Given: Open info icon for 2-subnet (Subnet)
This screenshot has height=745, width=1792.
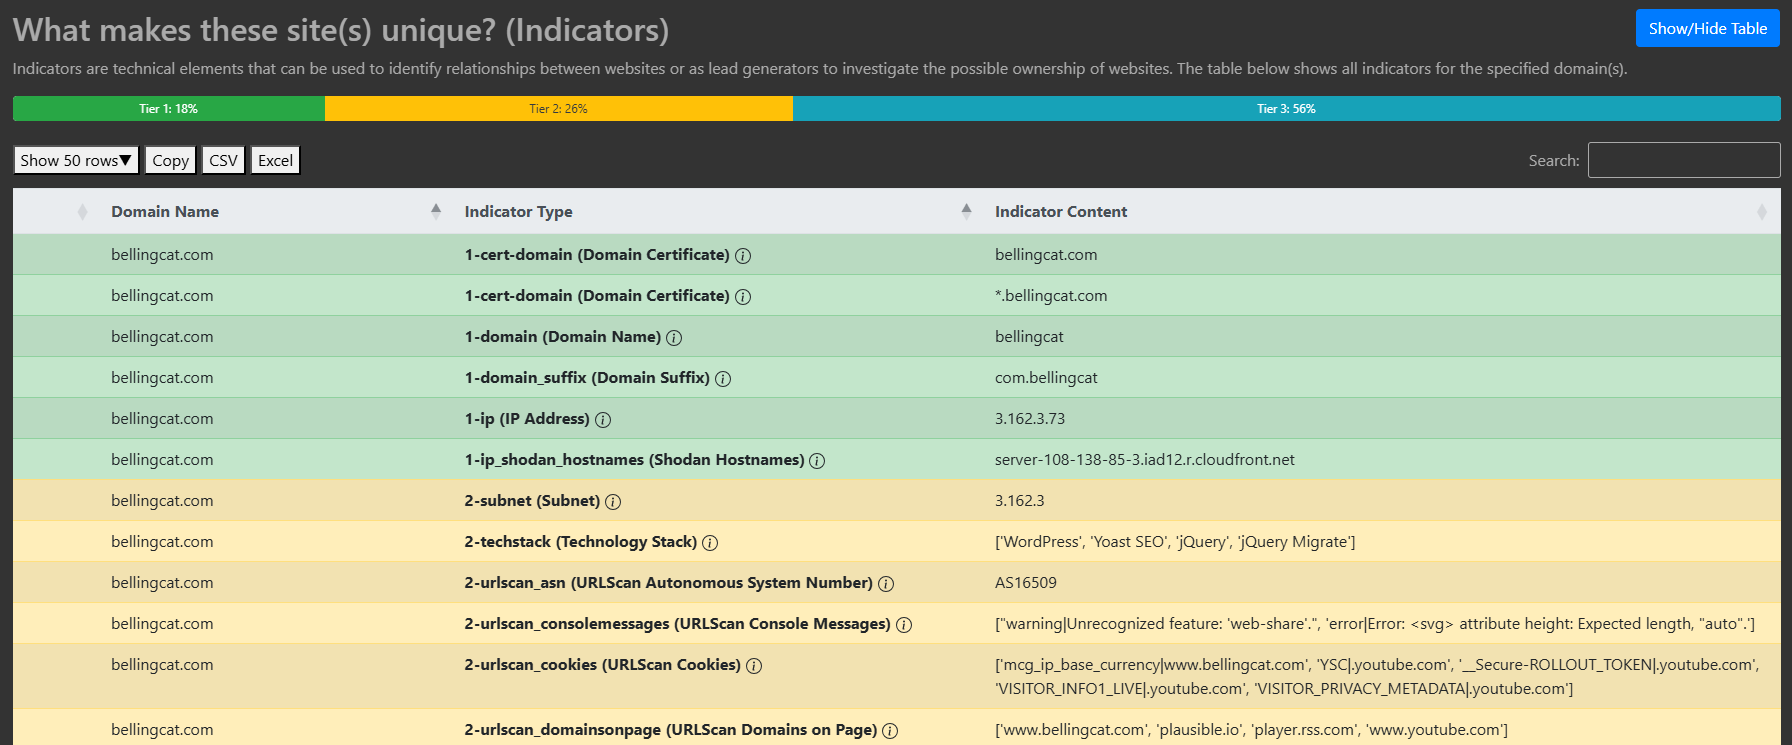Looking at the screenshot, I should click(613, 502).
